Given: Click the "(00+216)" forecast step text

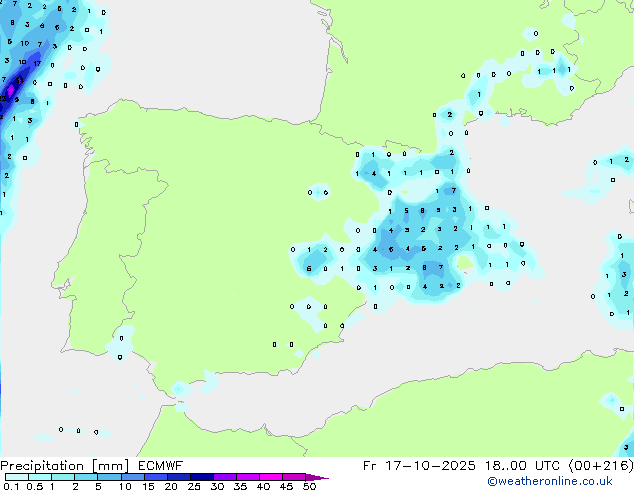Looking at the screenshot, I should (601, 465).
